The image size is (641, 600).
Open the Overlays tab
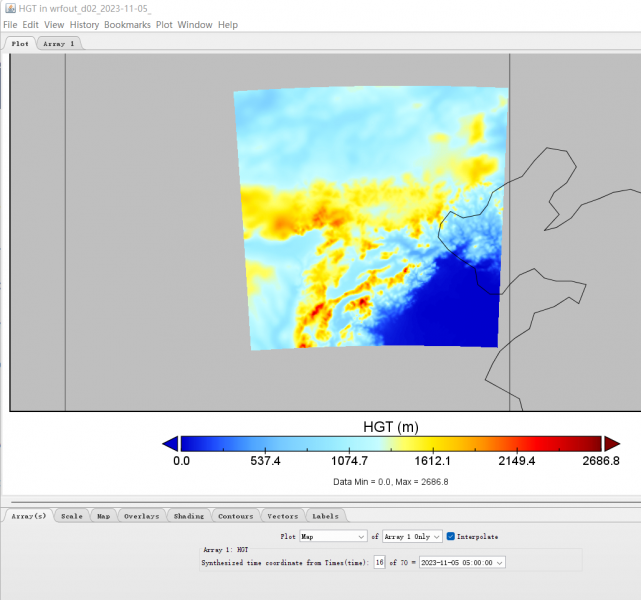tap(141, 516)
